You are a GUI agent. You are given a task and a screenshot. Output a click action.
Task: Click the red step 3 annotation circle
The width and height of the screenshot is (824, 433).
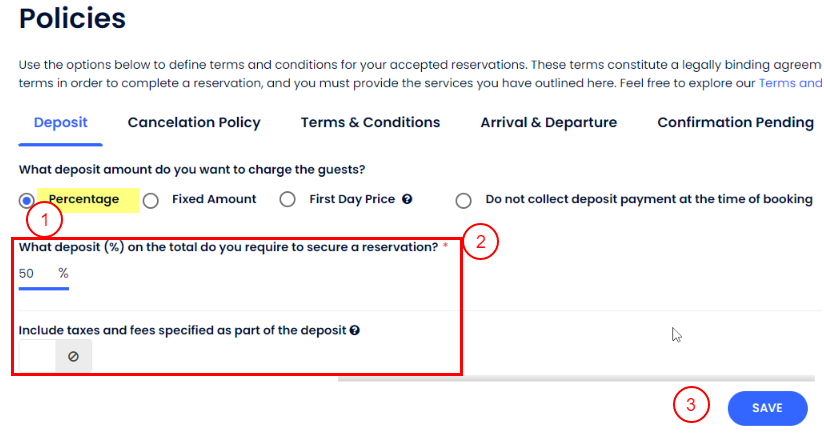(x=691, y=406)
